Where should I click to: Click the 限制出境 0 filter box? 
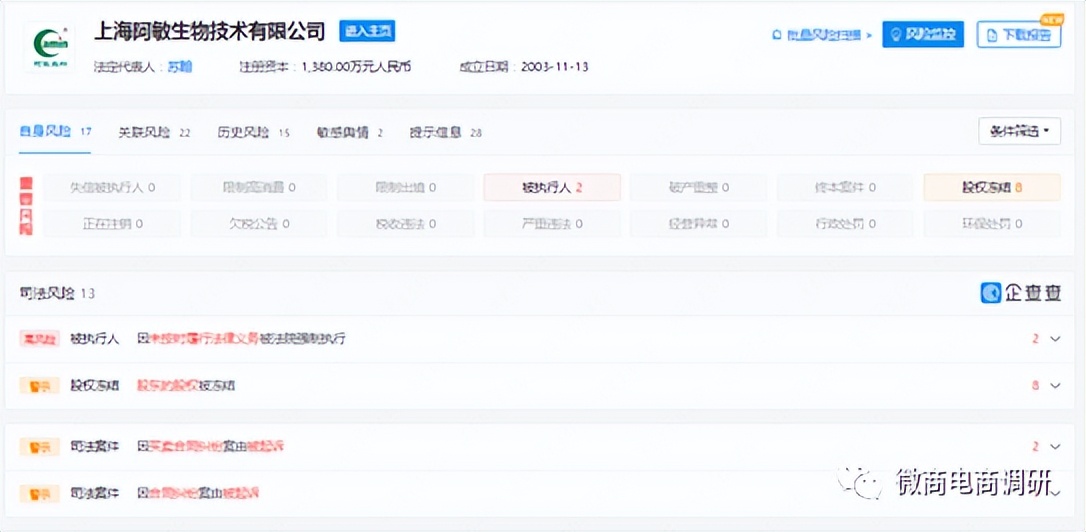(406, 187)
